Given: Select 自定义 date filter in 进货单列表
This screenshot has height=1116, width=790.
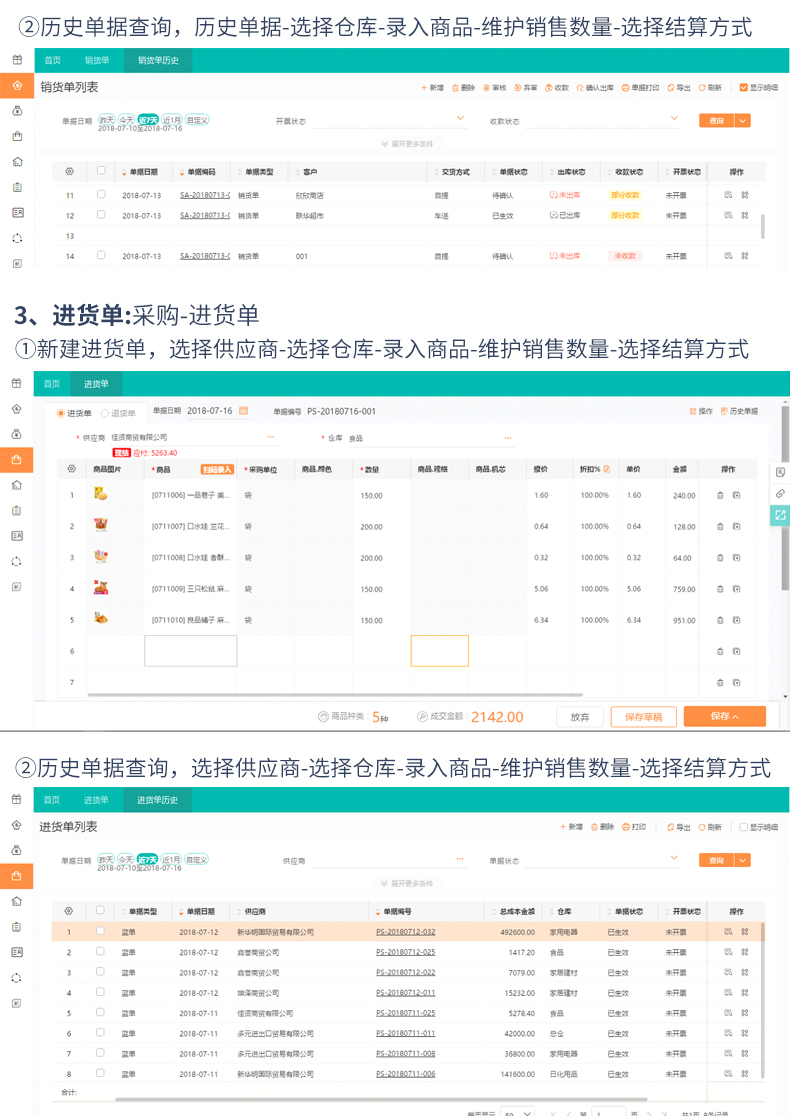Looking at the screenshot, I should (x=196, y=859).
